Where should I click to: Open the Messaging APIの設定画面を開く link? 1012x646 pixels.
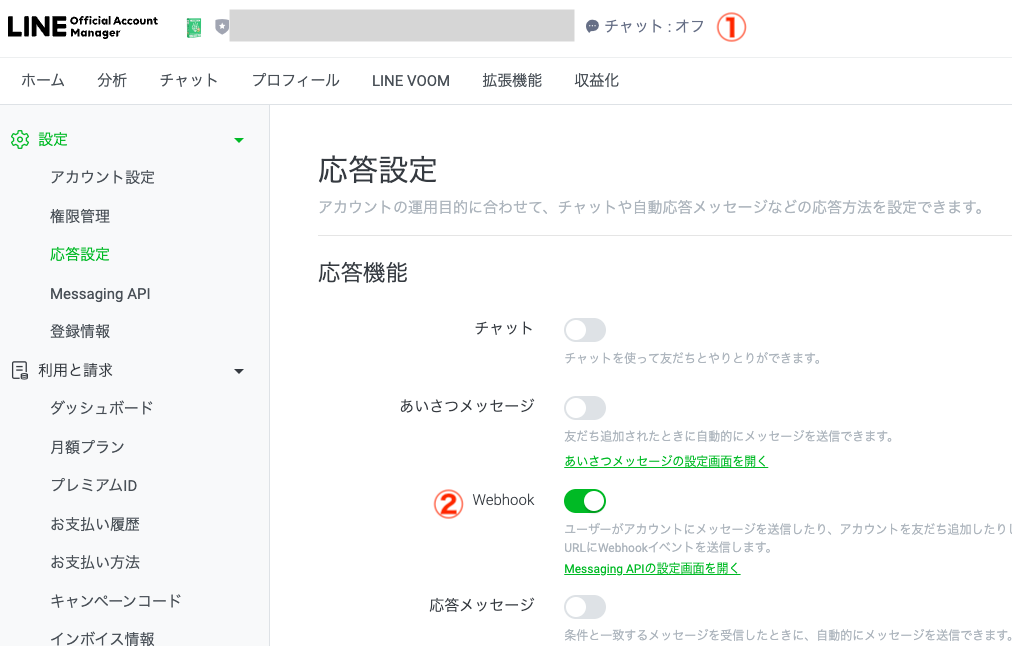tap(652, 569)
